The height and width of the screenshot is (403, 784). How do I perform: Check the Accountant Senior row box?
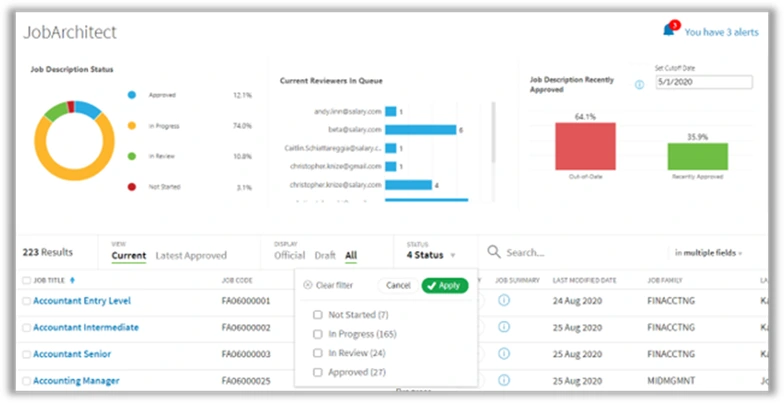26,354
